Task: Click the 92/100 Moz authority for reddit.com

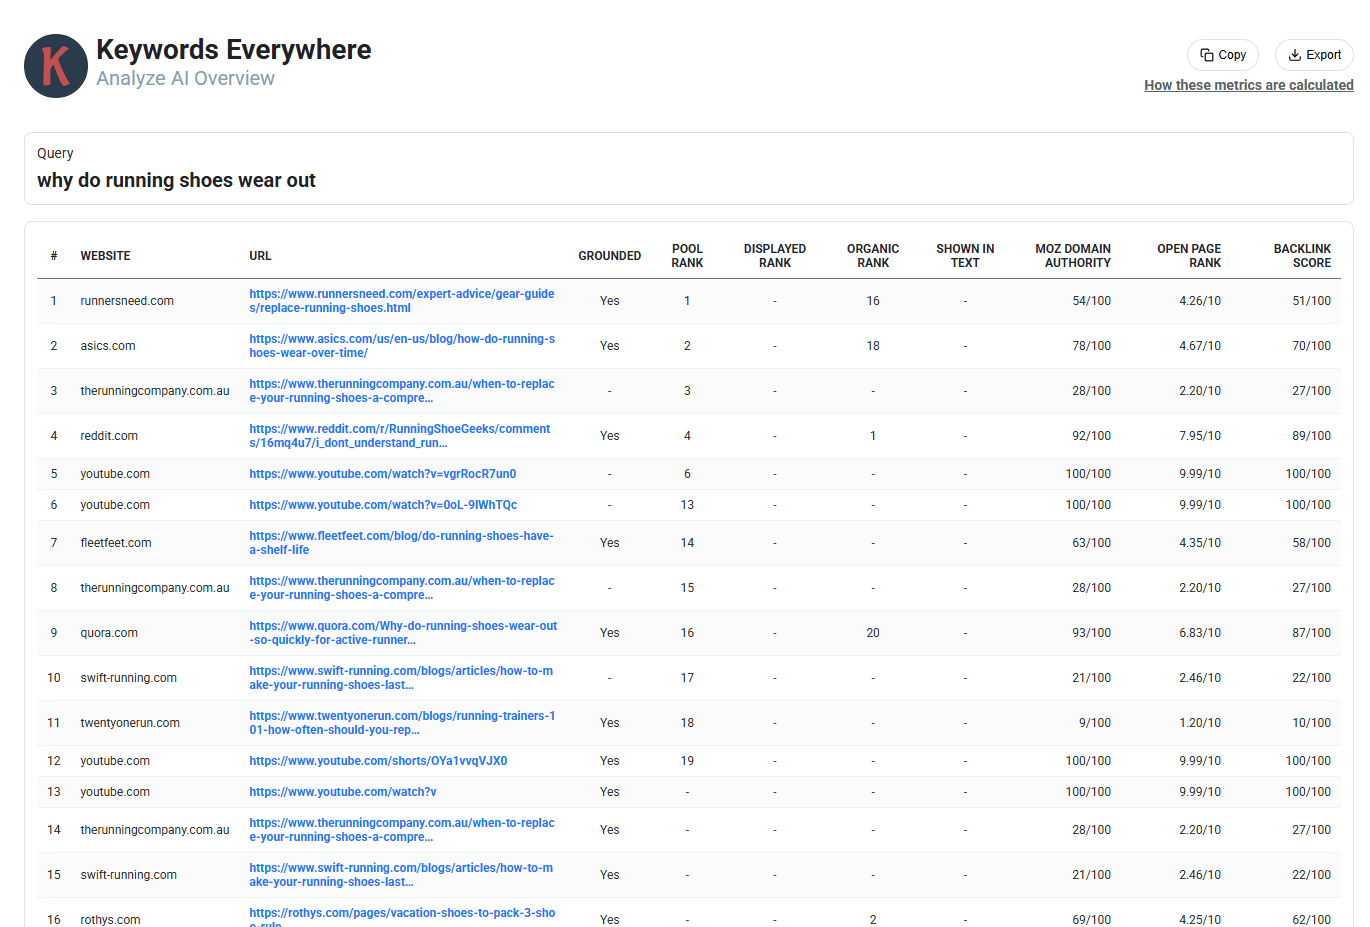Action: (1091, 436)
